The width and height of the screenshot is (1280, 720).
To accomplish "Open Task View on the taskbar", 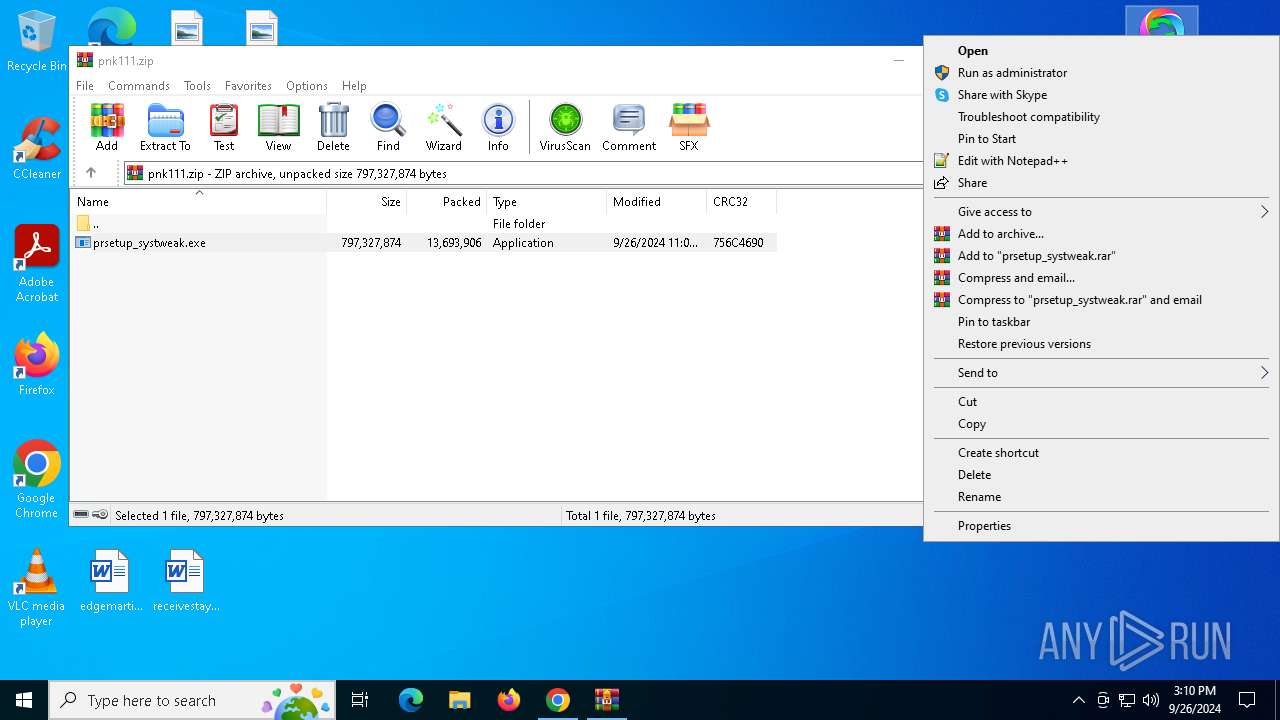I will [x=360, y=700].
